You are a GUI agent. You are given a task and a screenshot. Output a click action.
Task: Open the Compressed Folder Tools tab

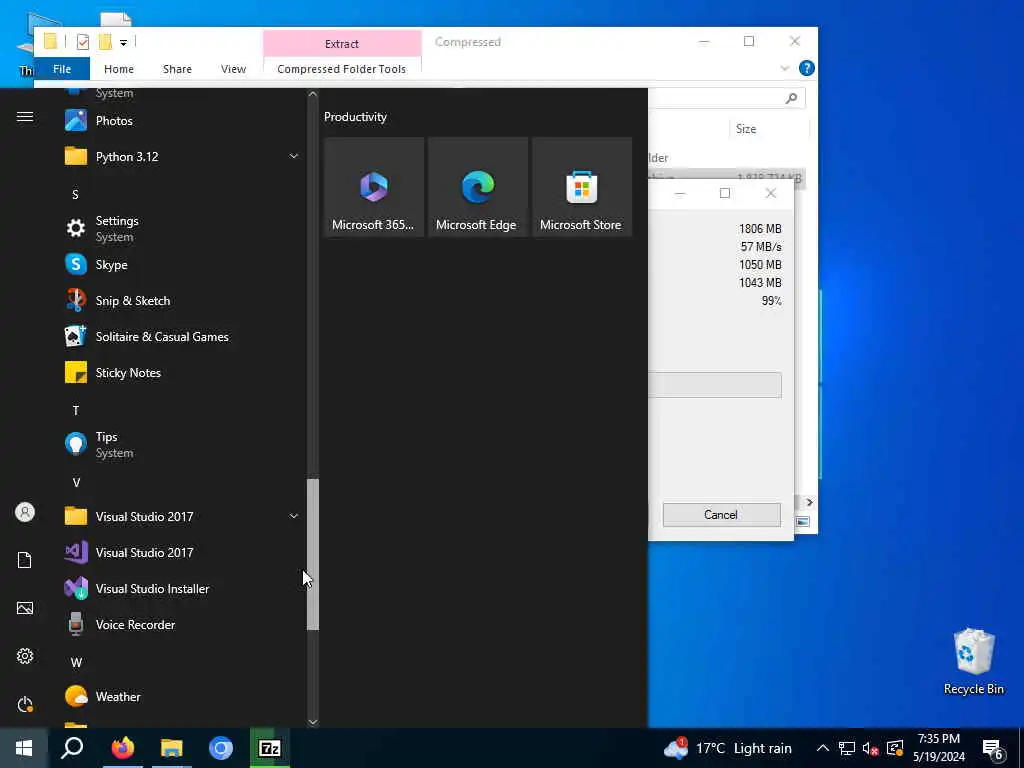tap(342, 69)
